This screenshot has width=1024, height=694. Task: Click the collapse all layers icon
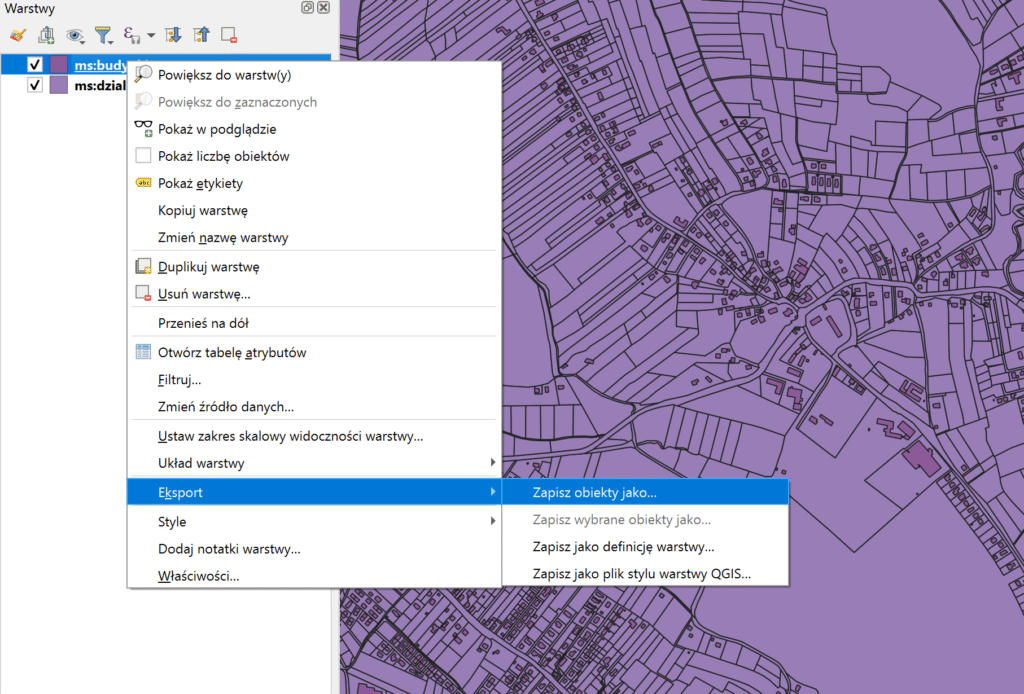[201, 35]
